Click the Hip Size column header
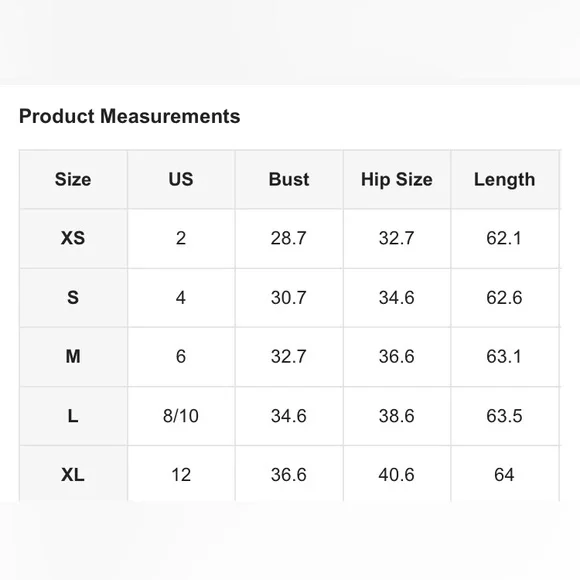580x580 pixels. pos(397,179)
